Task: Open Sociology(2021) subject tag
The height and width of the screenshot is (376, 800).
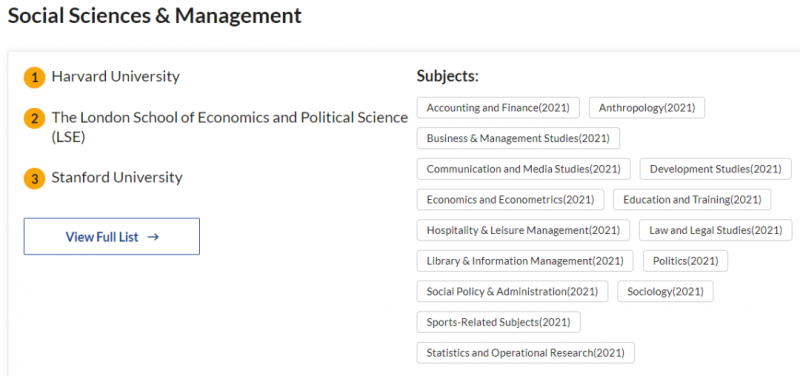Action: pos(665,291)
